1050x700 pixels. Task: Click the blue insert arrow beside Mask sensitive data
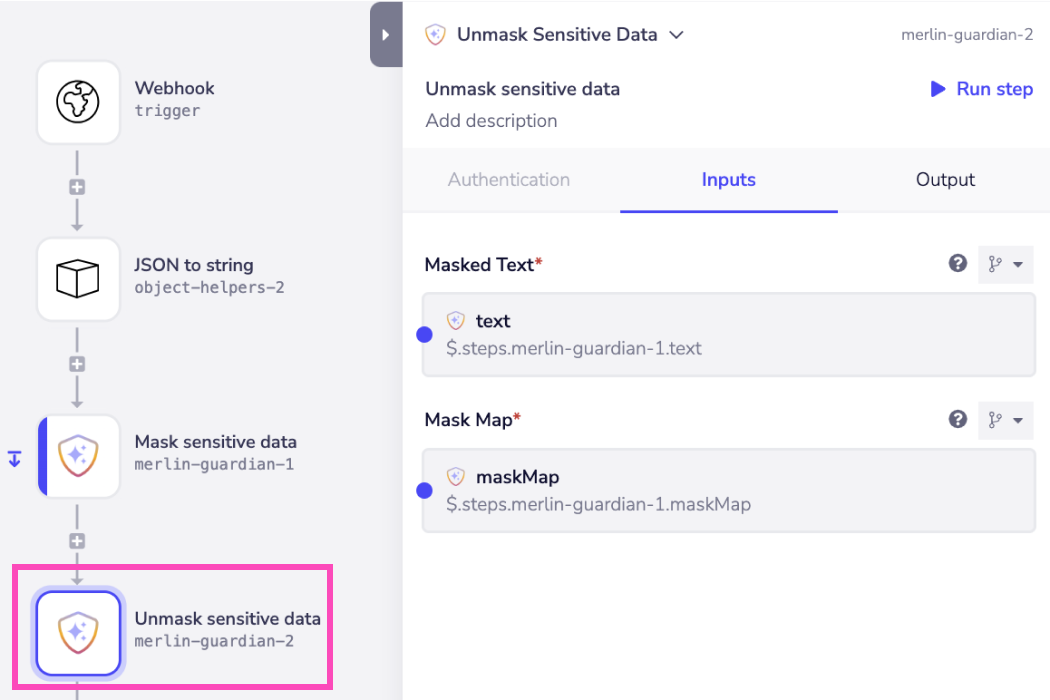pyautogui.click(x=14, y=458)
